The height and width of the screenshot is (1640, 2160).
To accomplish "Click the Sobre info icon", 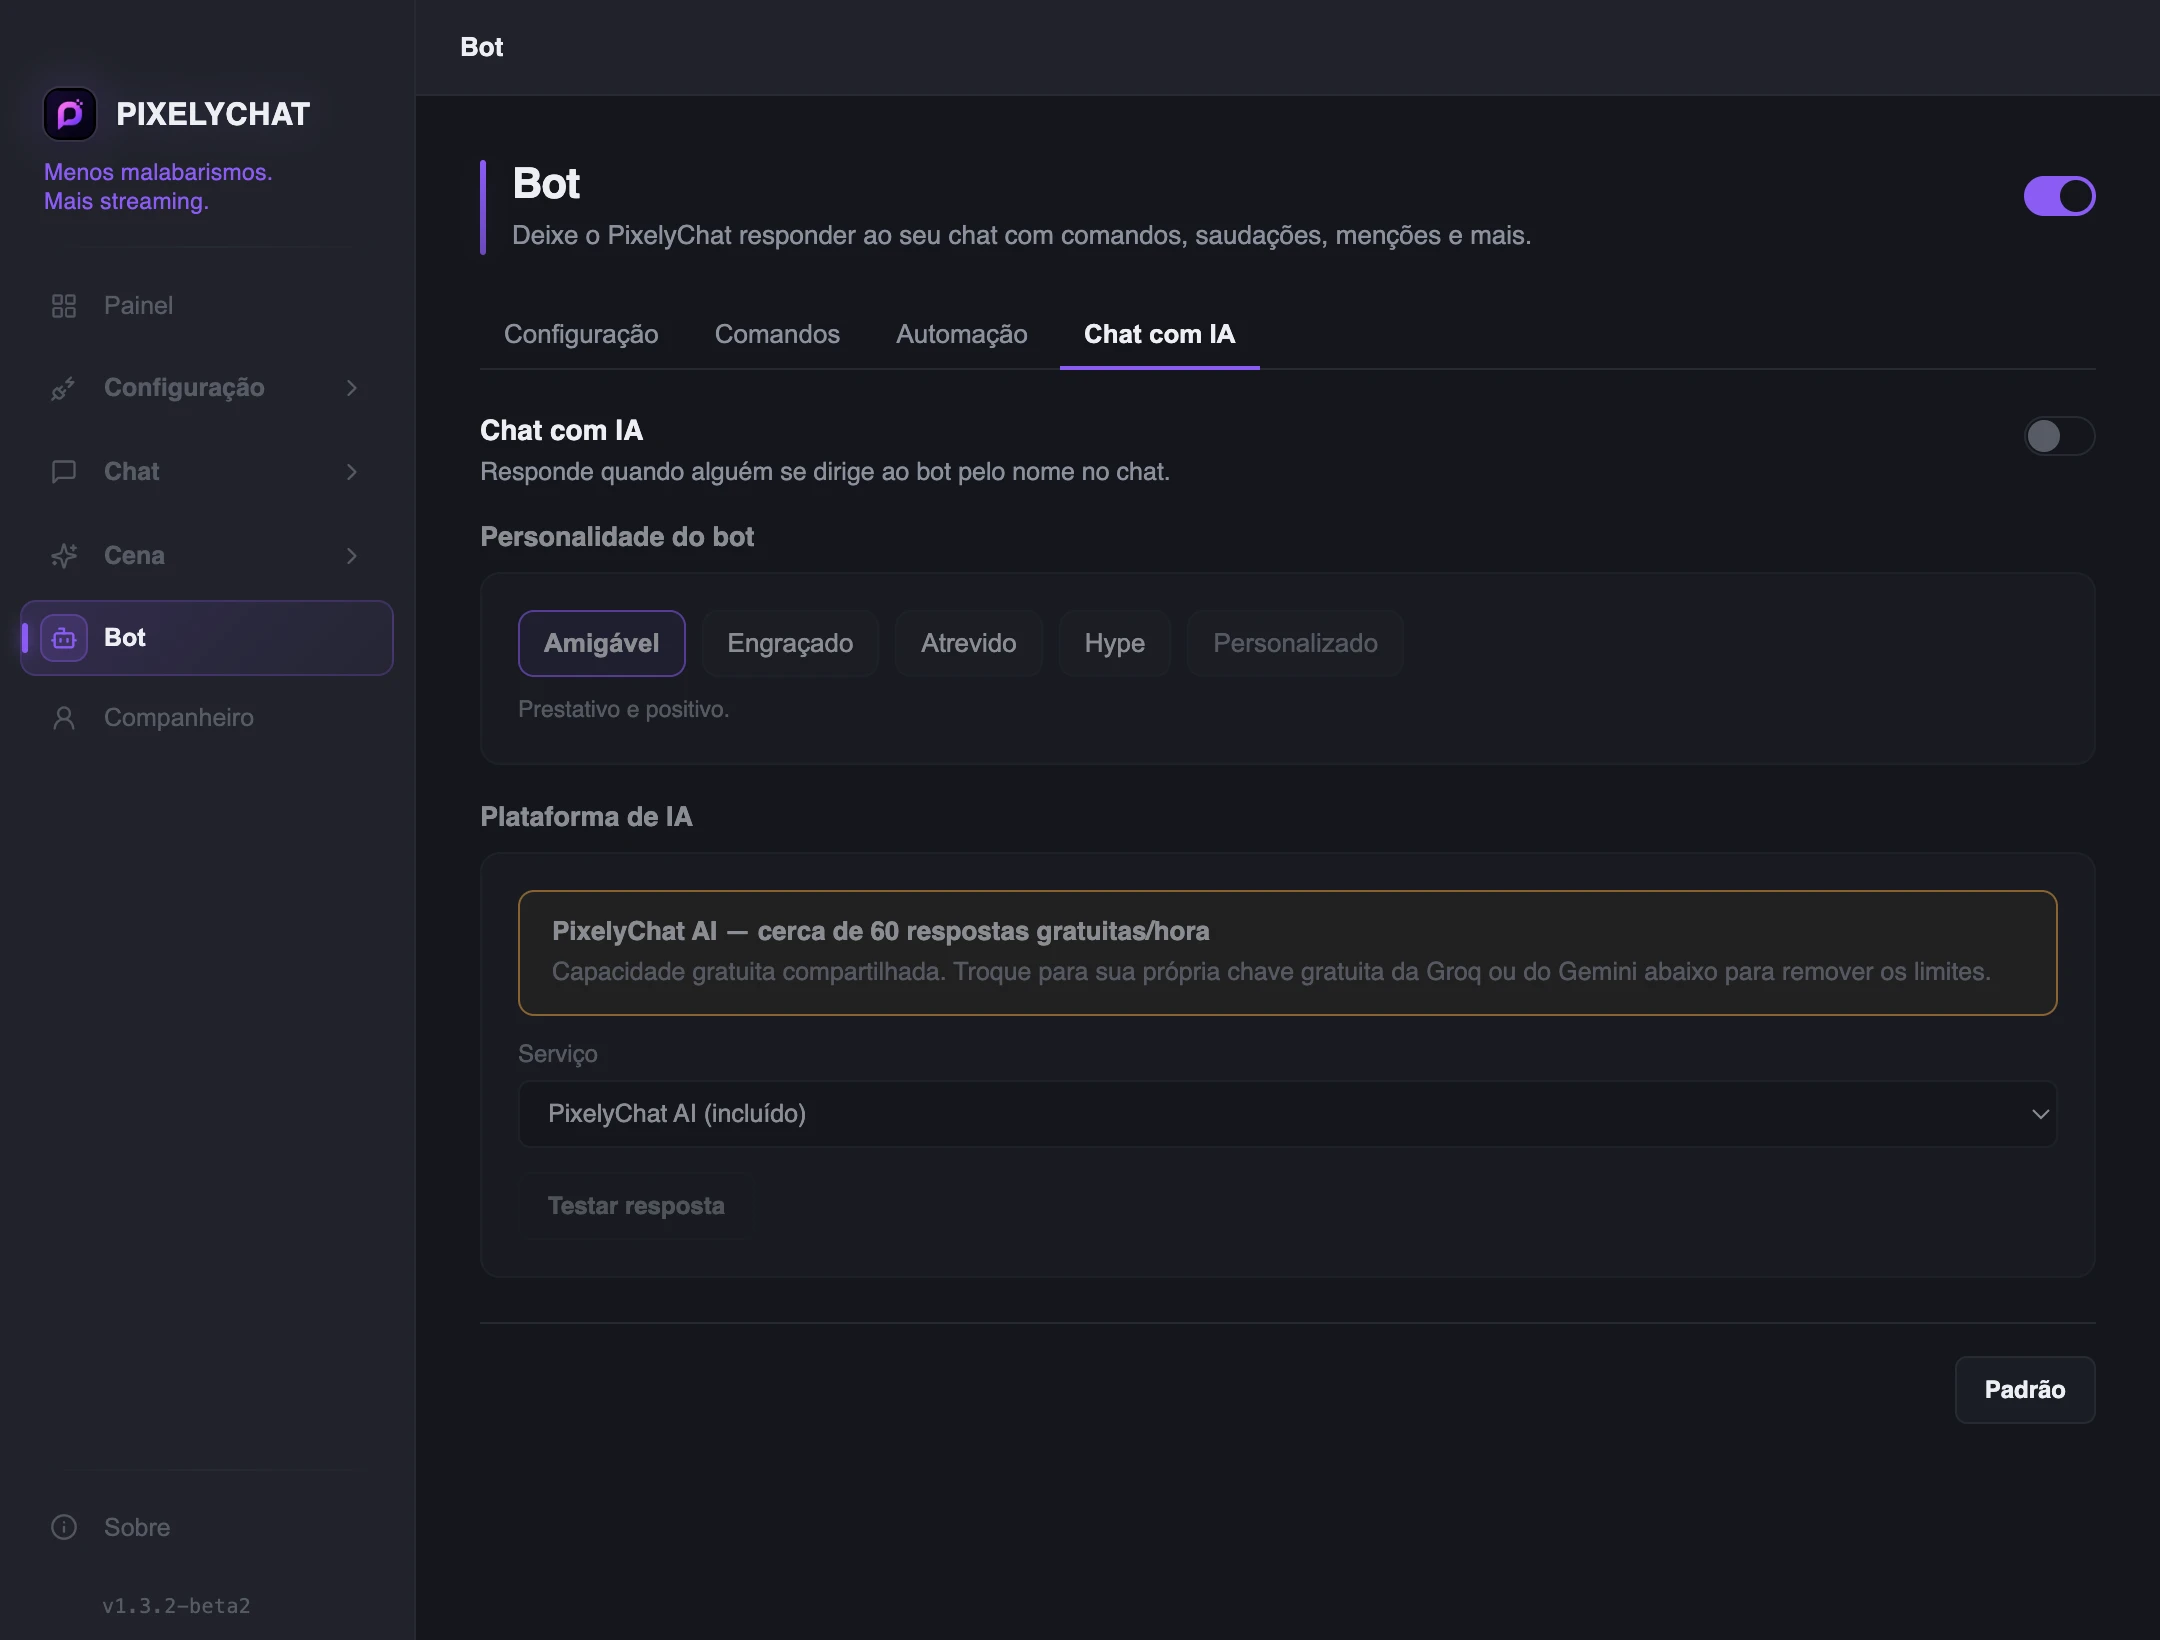I will coord(64,1527).
